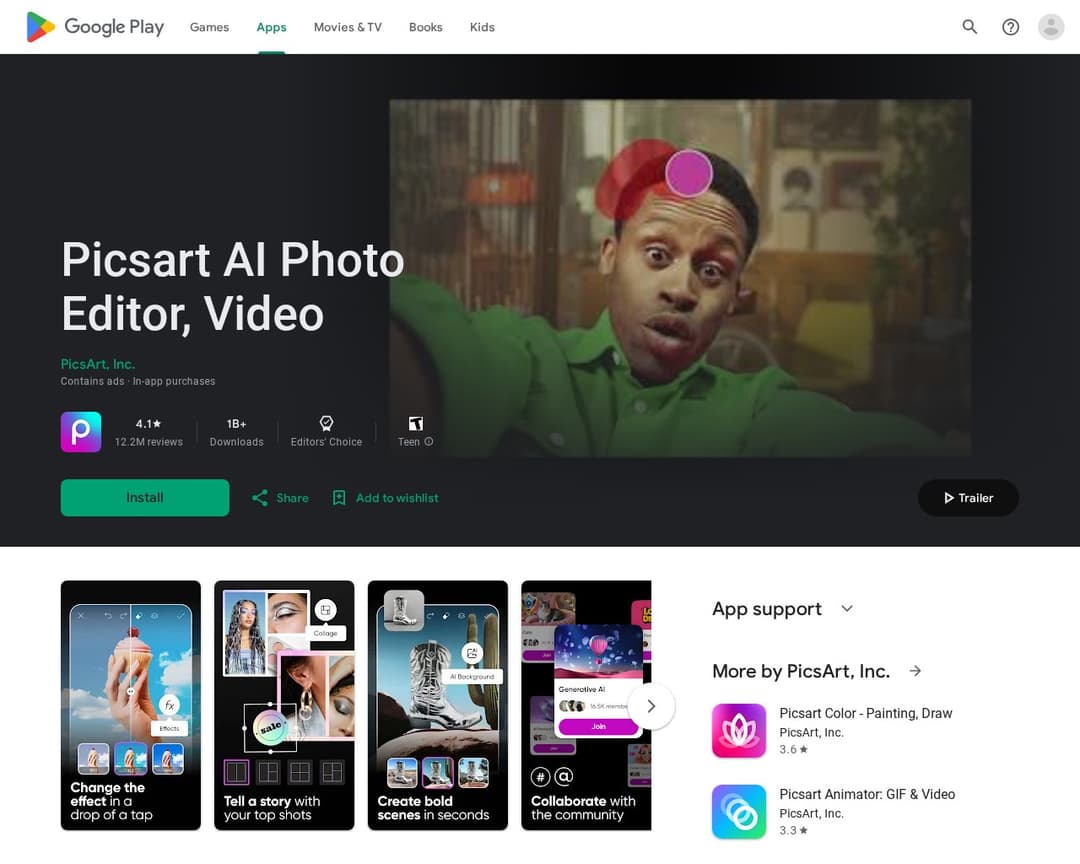Open the help center question mark icon

point(1010,27)
